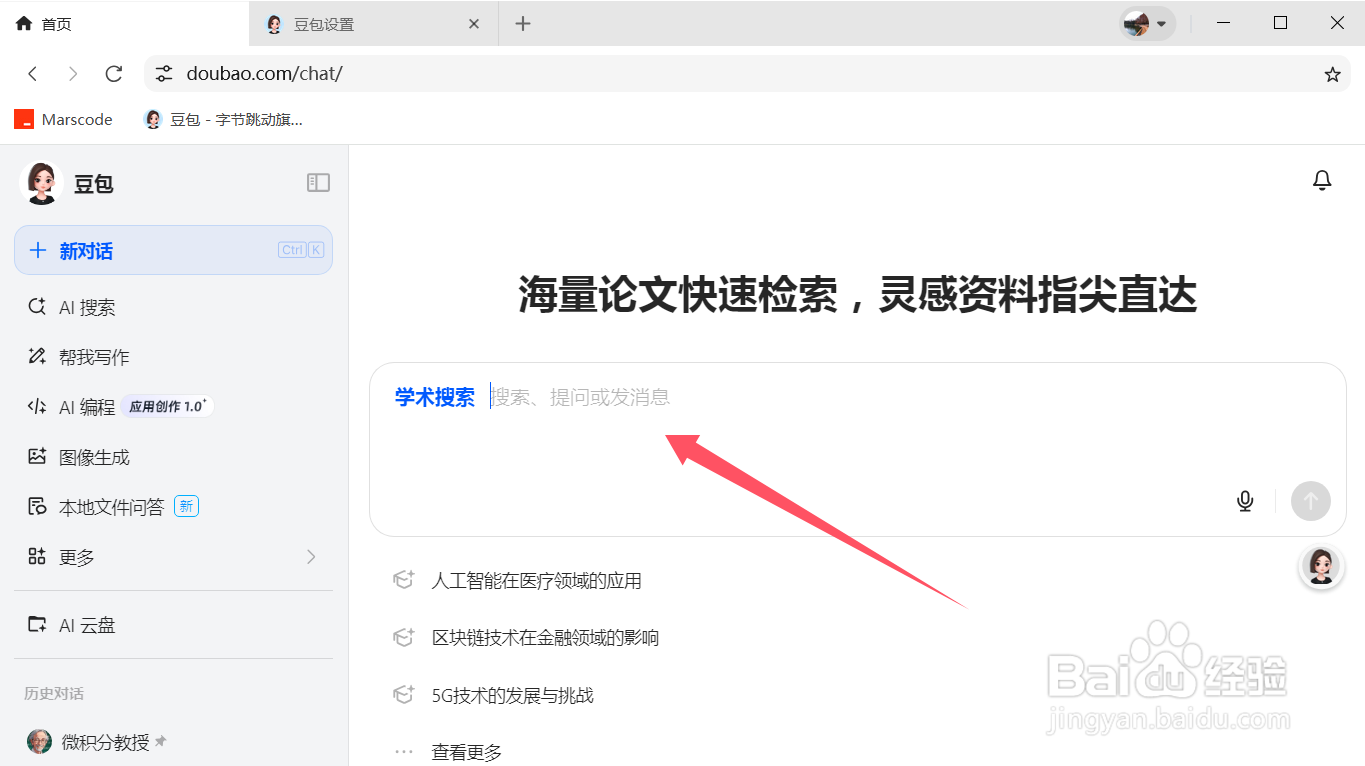Click the pin icon beside 微积分教授

click(x=160, y=741)
